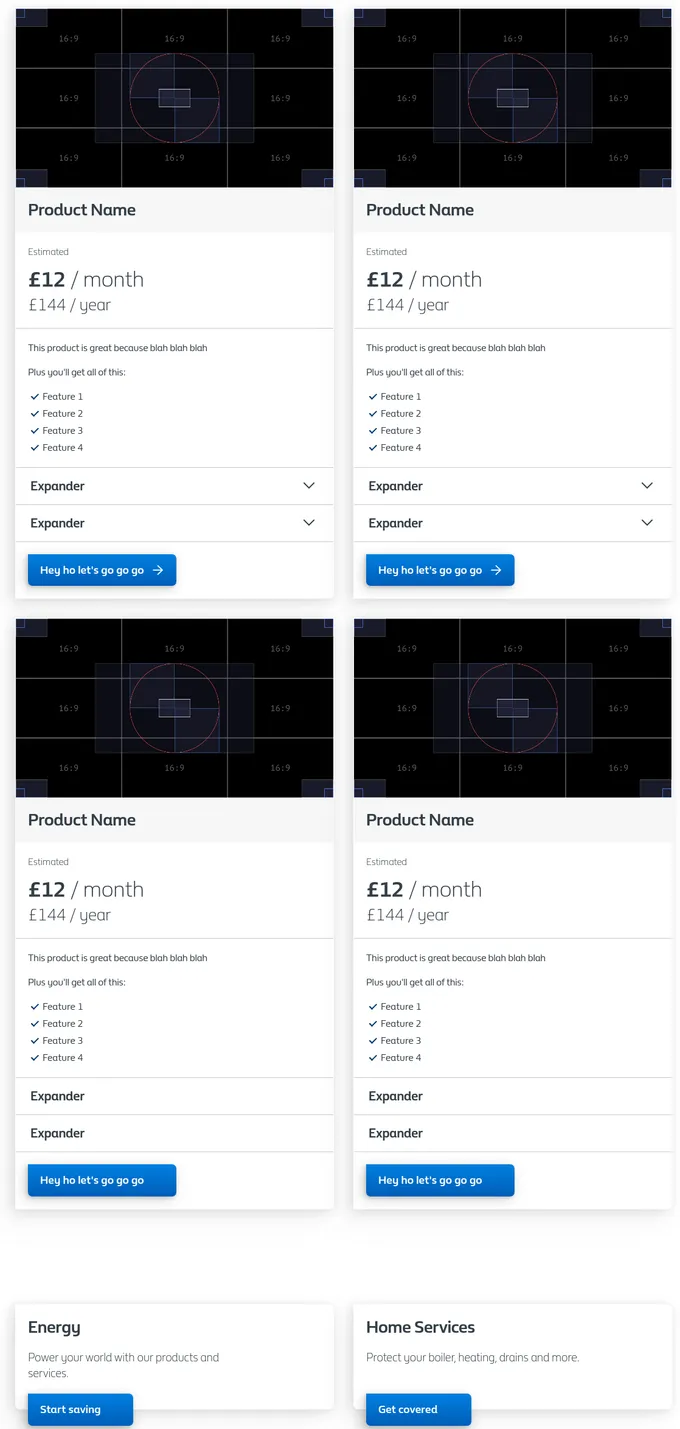The width and height of the screenshot is (680, 1429).
Task: Open the top-right product card image
Action: coord(512,98)
